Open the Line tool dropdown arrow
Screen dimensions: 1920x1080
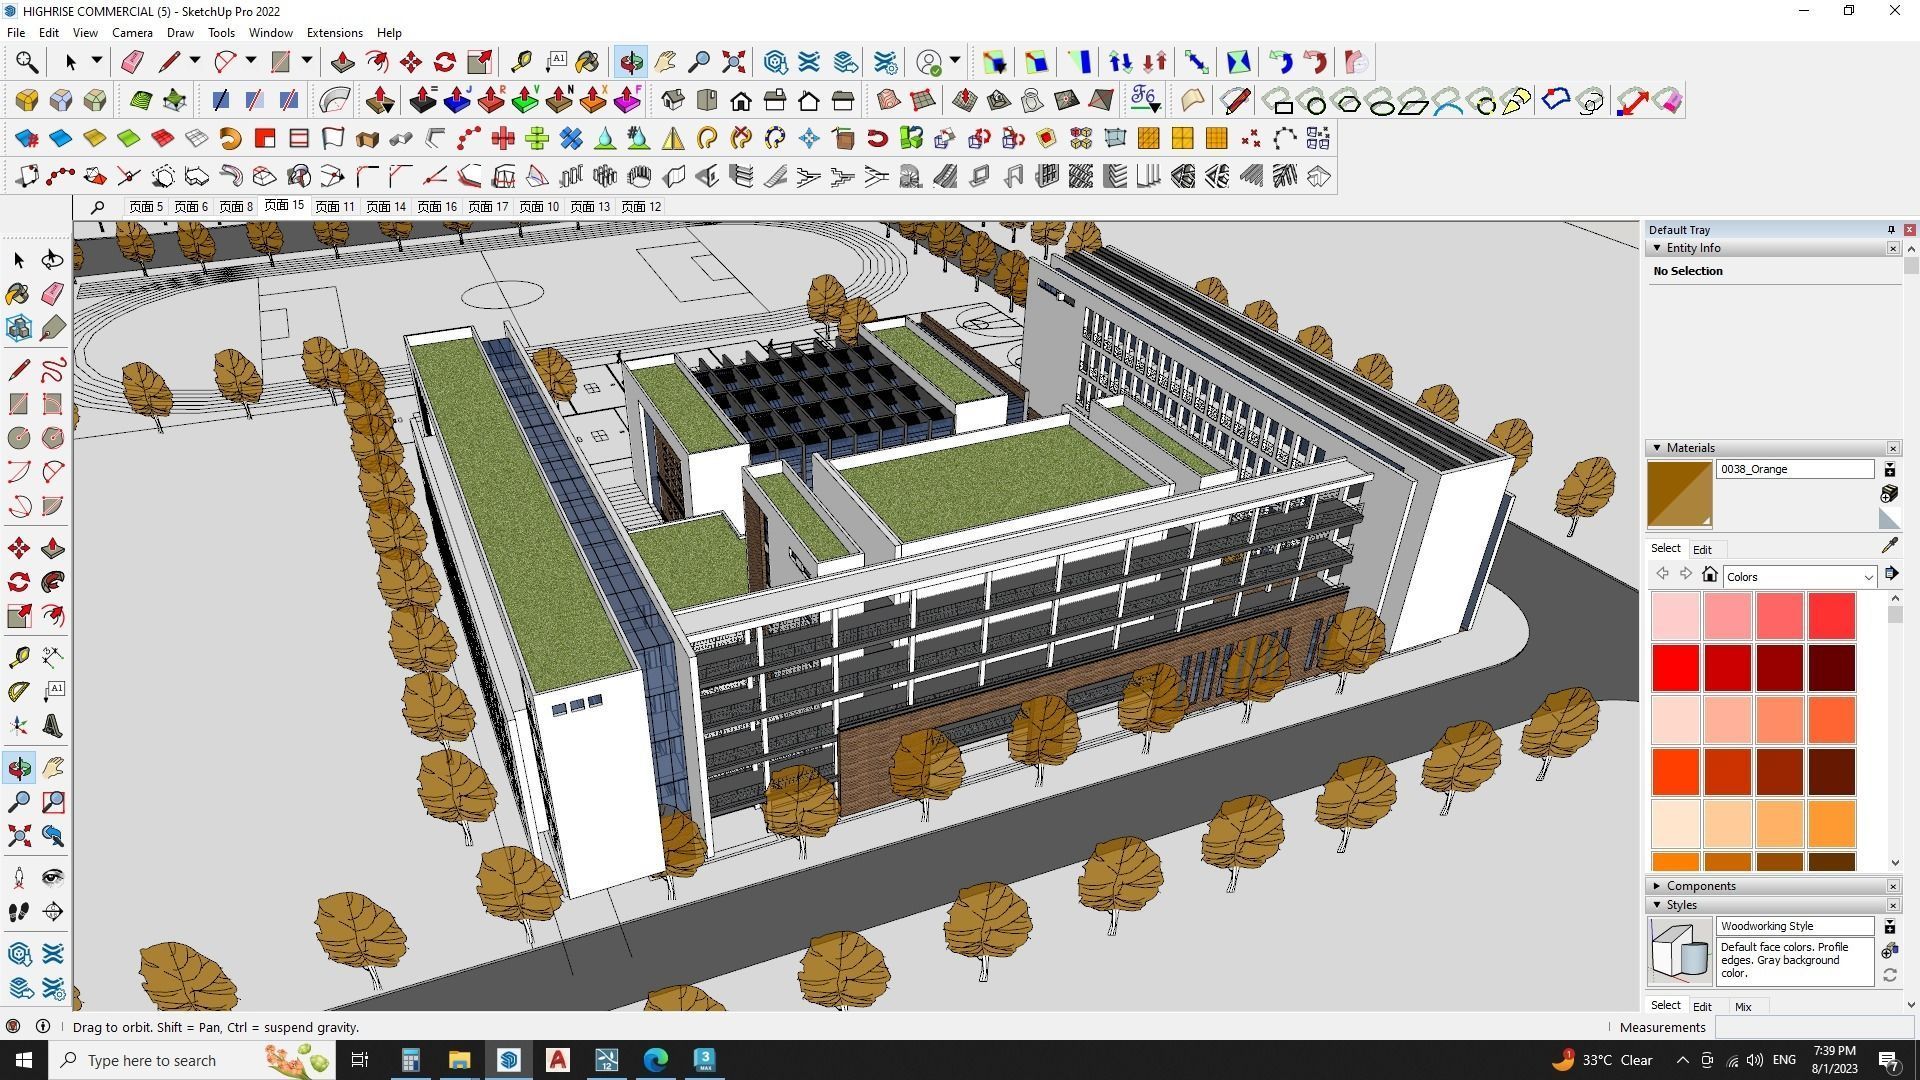click(x=195, y=61)
